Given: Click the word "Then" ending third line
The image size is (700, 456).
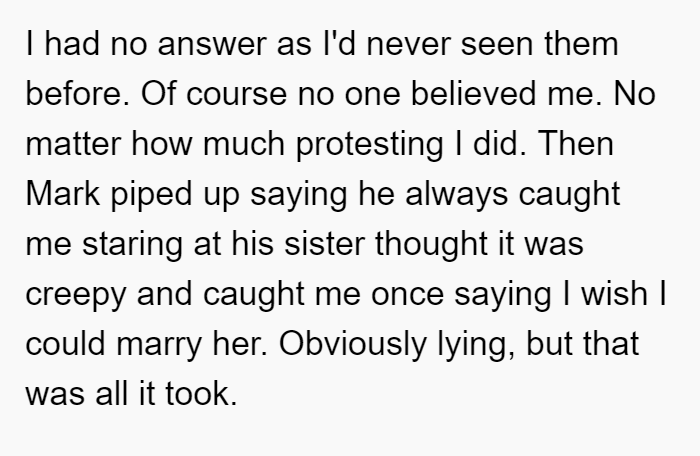Looking at the screenshot, I should click(576, 144).
